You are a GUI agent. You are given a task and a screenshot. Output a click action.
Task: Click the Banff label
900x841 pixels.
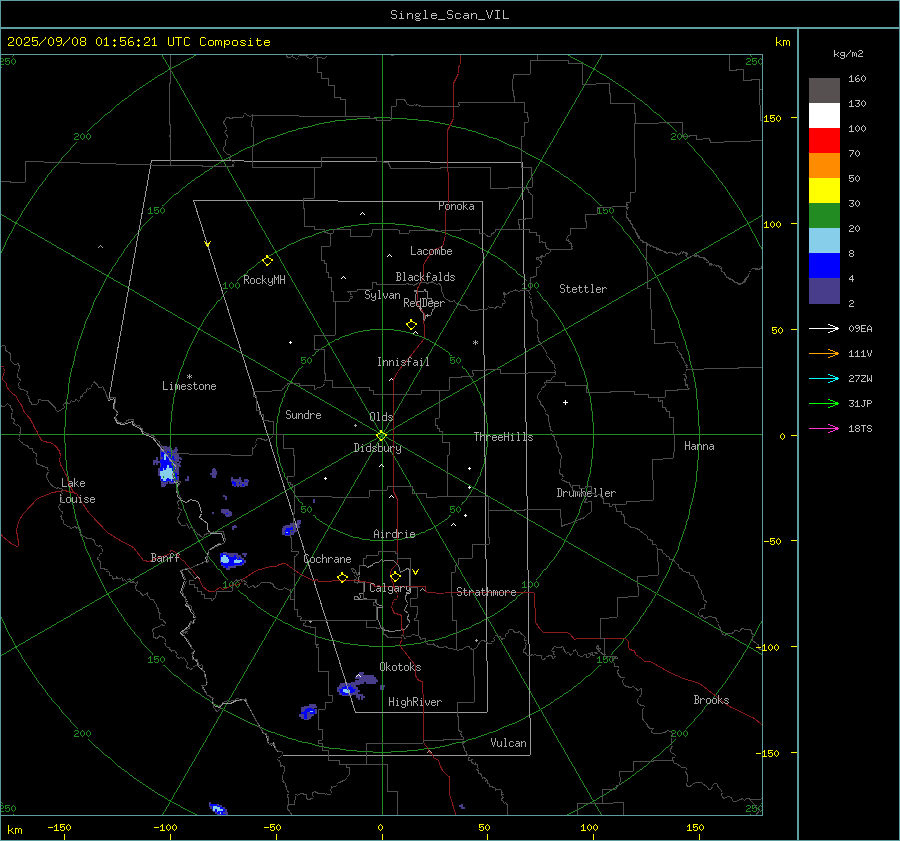click(x=165, y=557)
